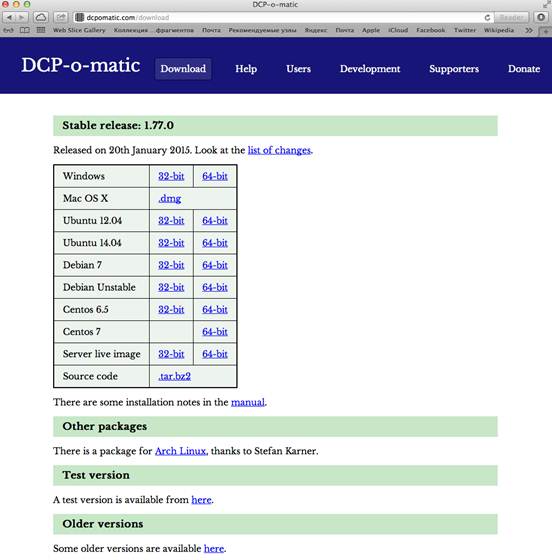Download the Mac OS X .dmg

170,199
